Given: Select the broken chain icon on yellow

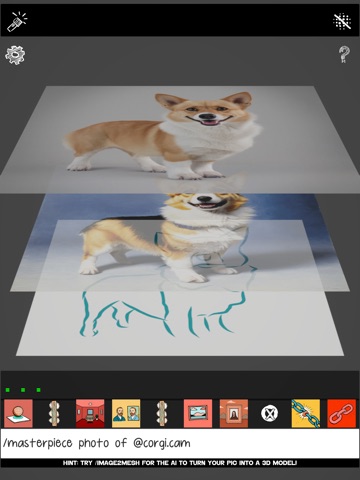Looking at the screenshot, I should tap(306, 413).
